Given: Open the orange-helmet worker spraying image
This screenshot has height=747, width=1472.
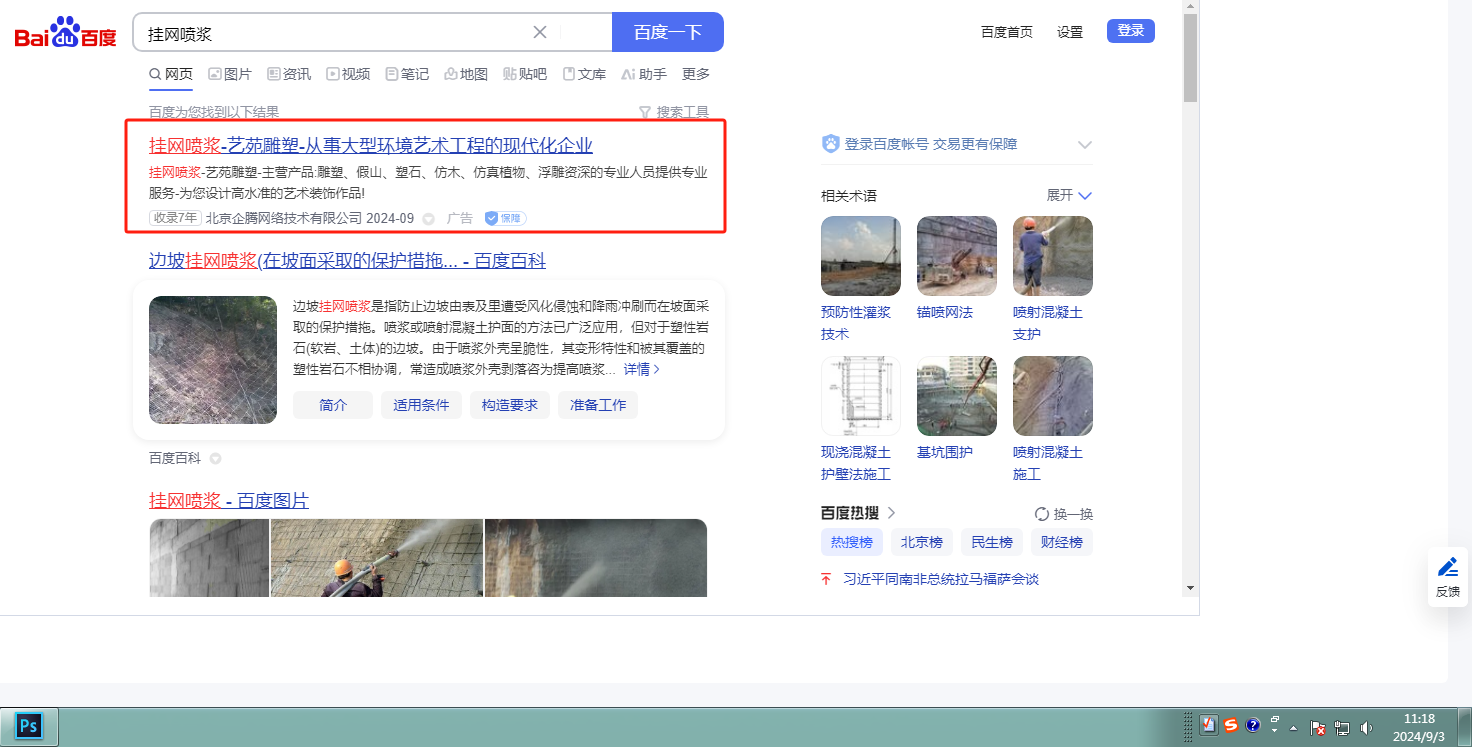Looking at the screenshot, I should [377, 558].
